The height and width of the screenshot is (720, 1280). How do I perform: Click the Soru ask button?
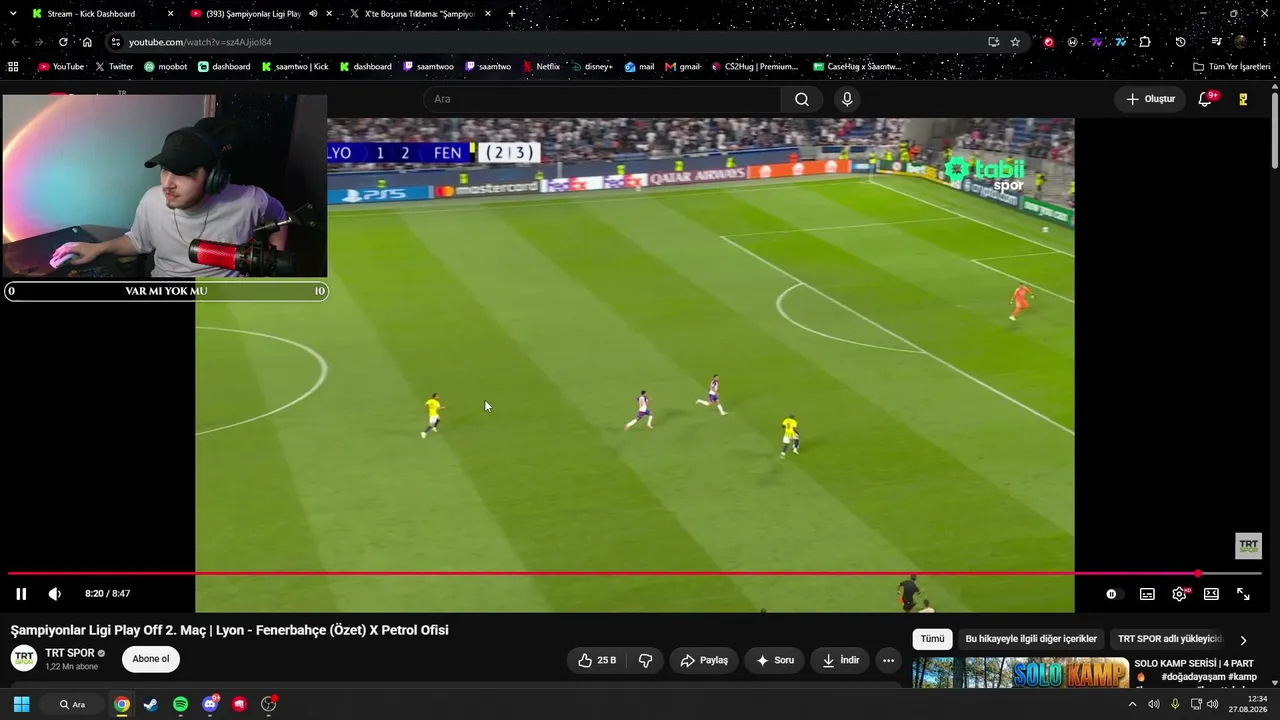click(775, 660)
